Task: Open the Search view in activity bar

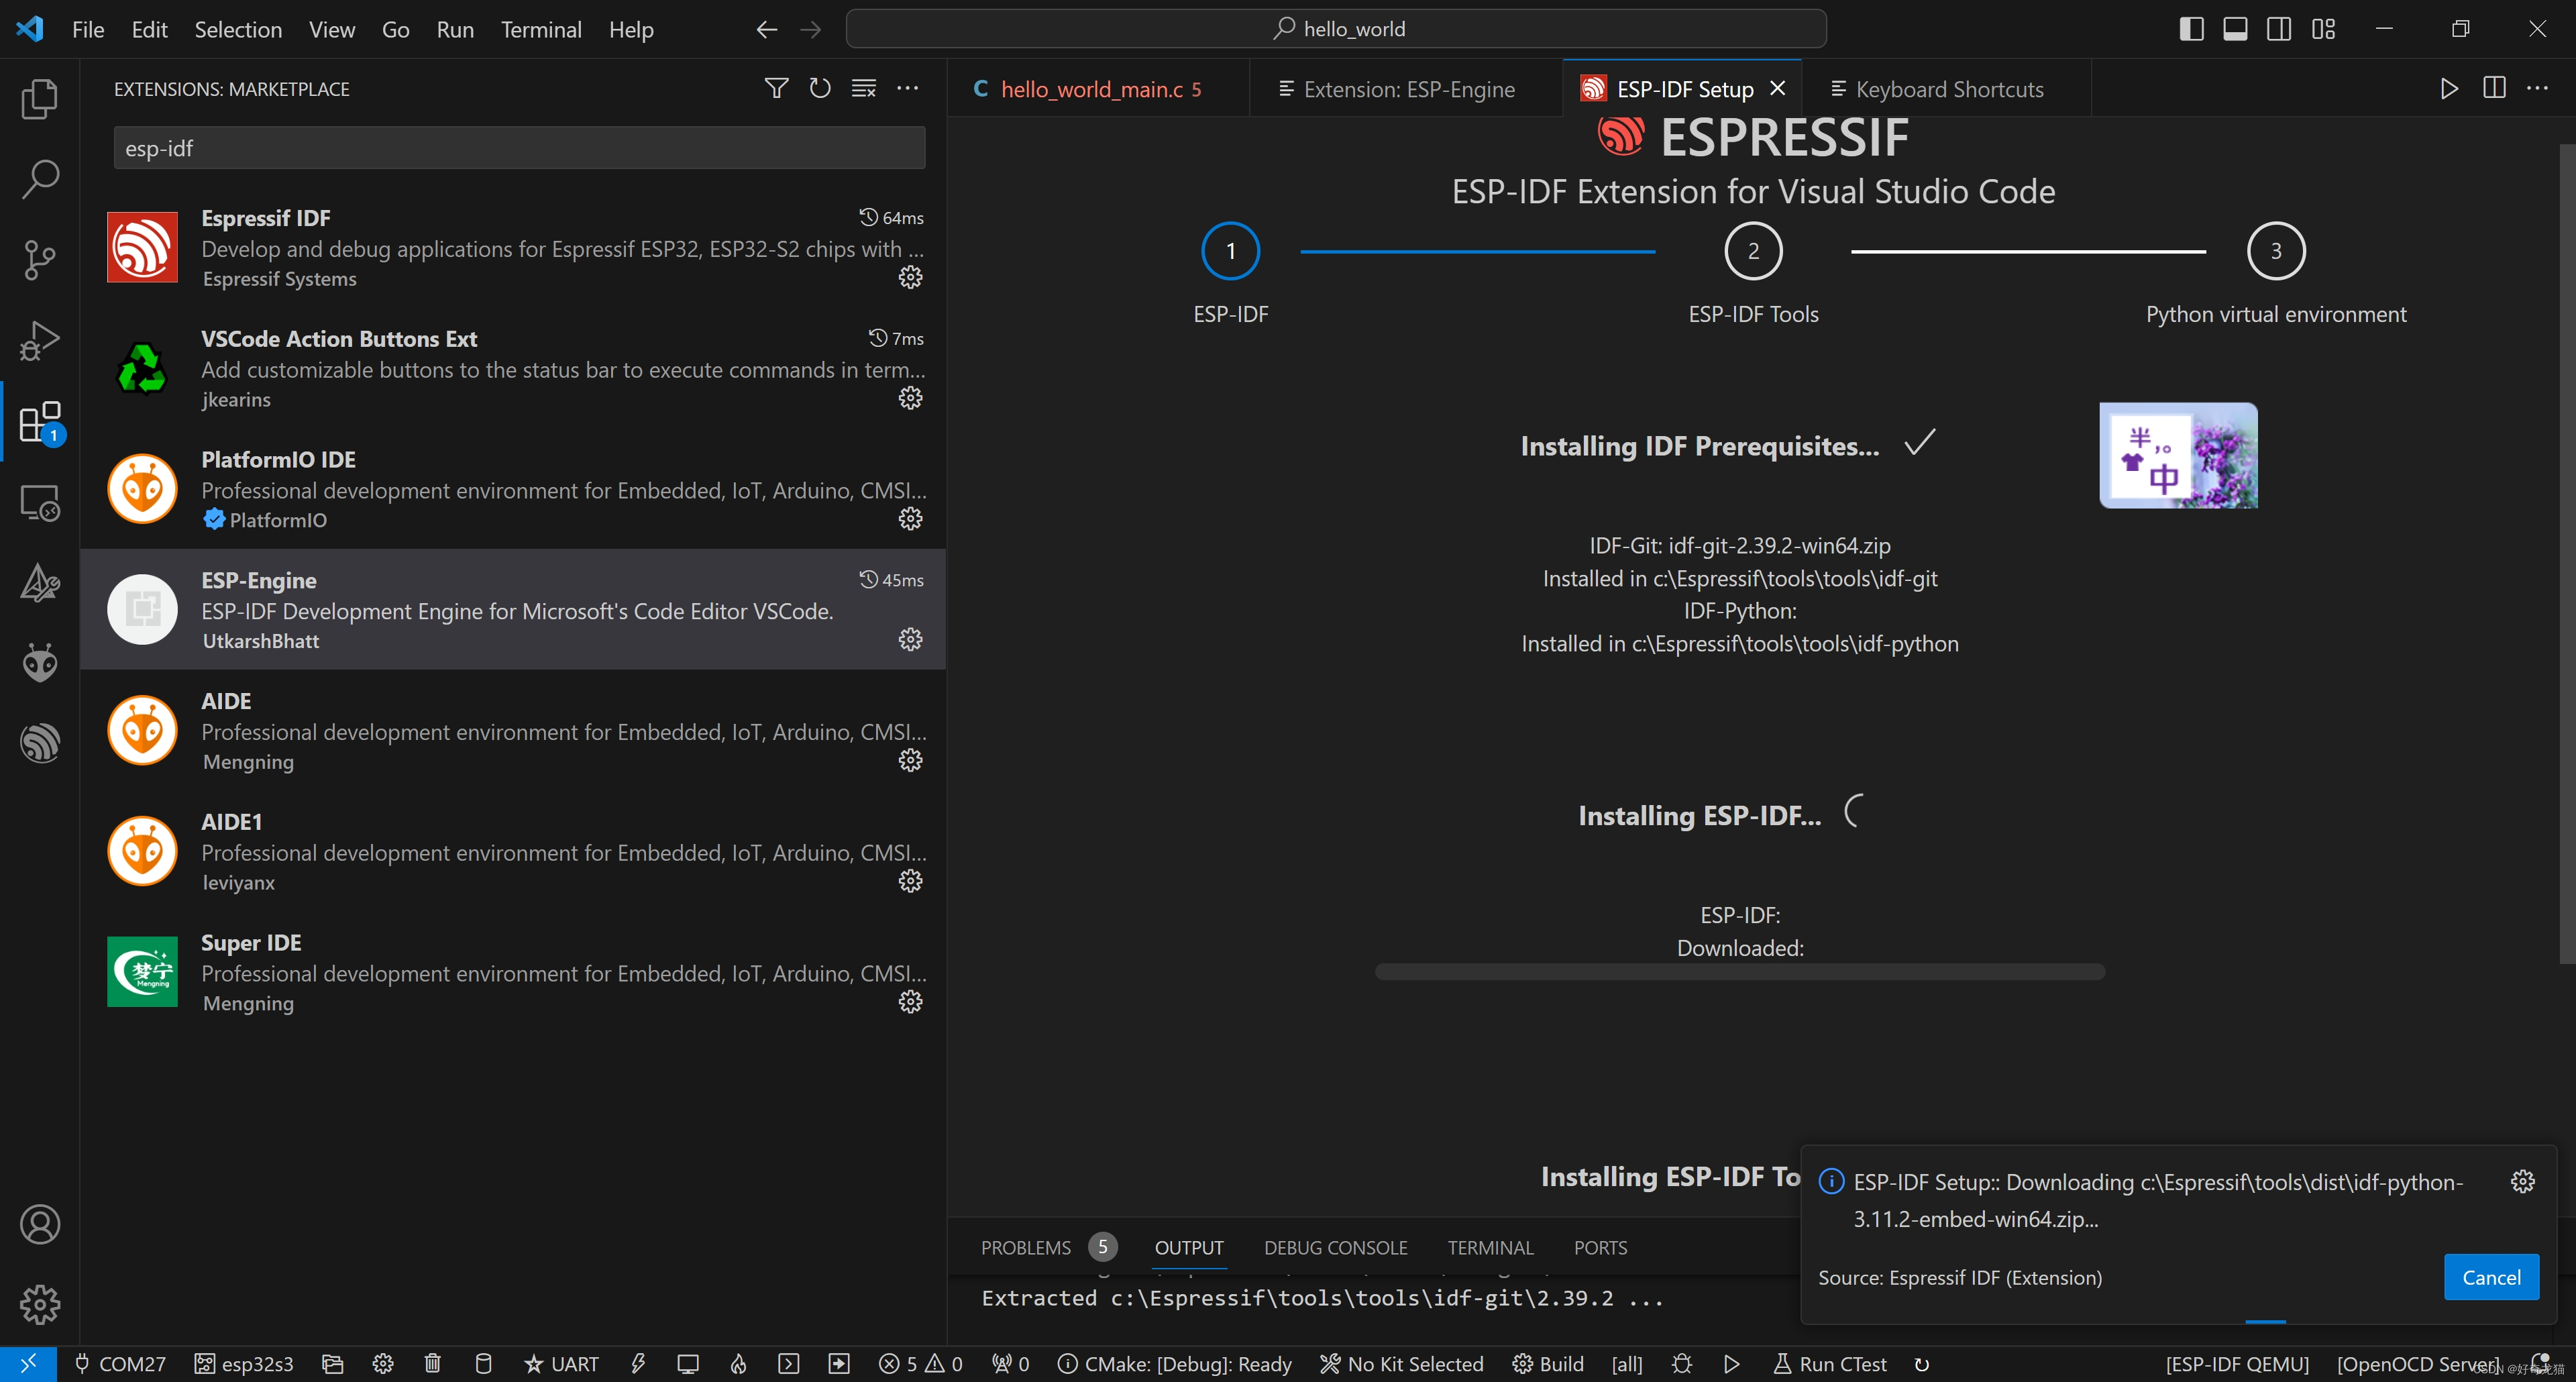Action: [x=40, y=179]
